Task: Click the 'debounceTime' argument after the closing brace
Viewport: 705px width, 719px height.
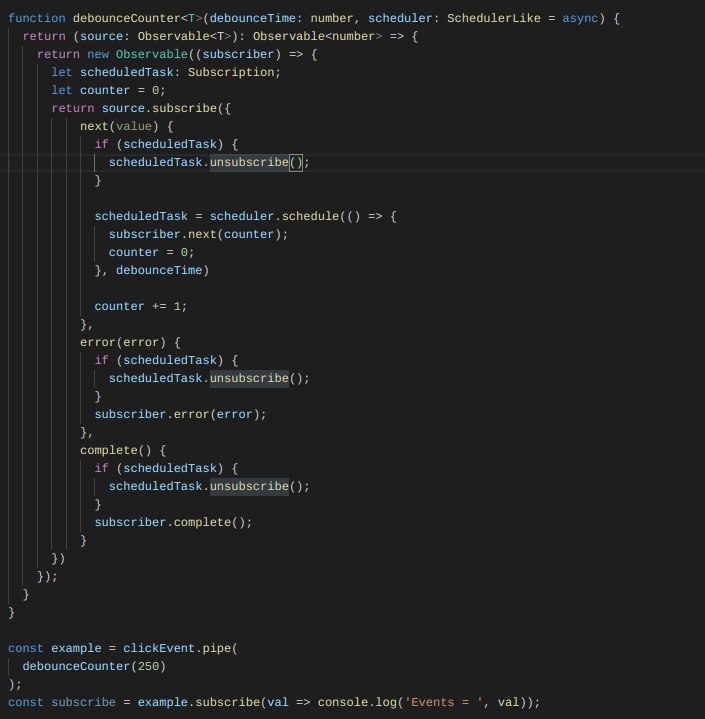Action: click(159, 270)
